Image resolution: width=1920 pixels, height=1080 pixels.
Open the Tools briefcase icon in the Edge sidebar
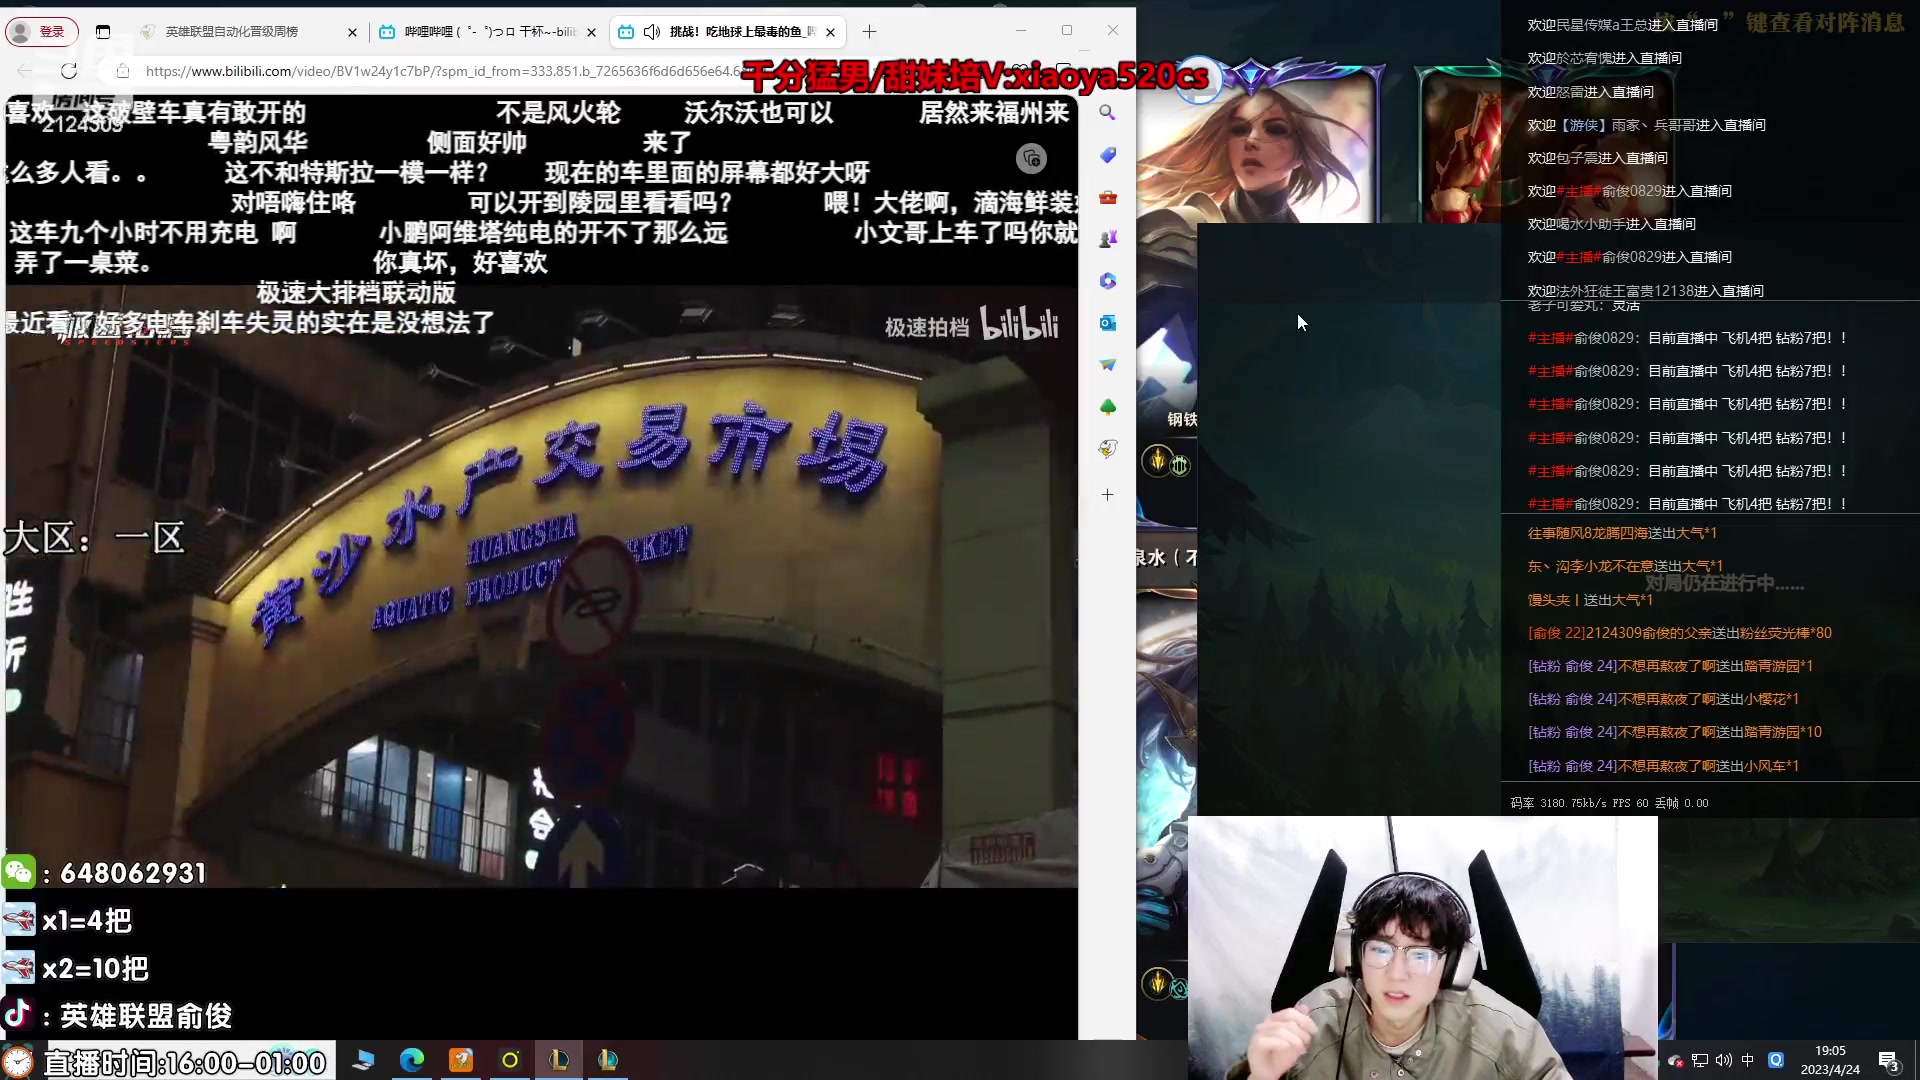(x=1107, y=197)
